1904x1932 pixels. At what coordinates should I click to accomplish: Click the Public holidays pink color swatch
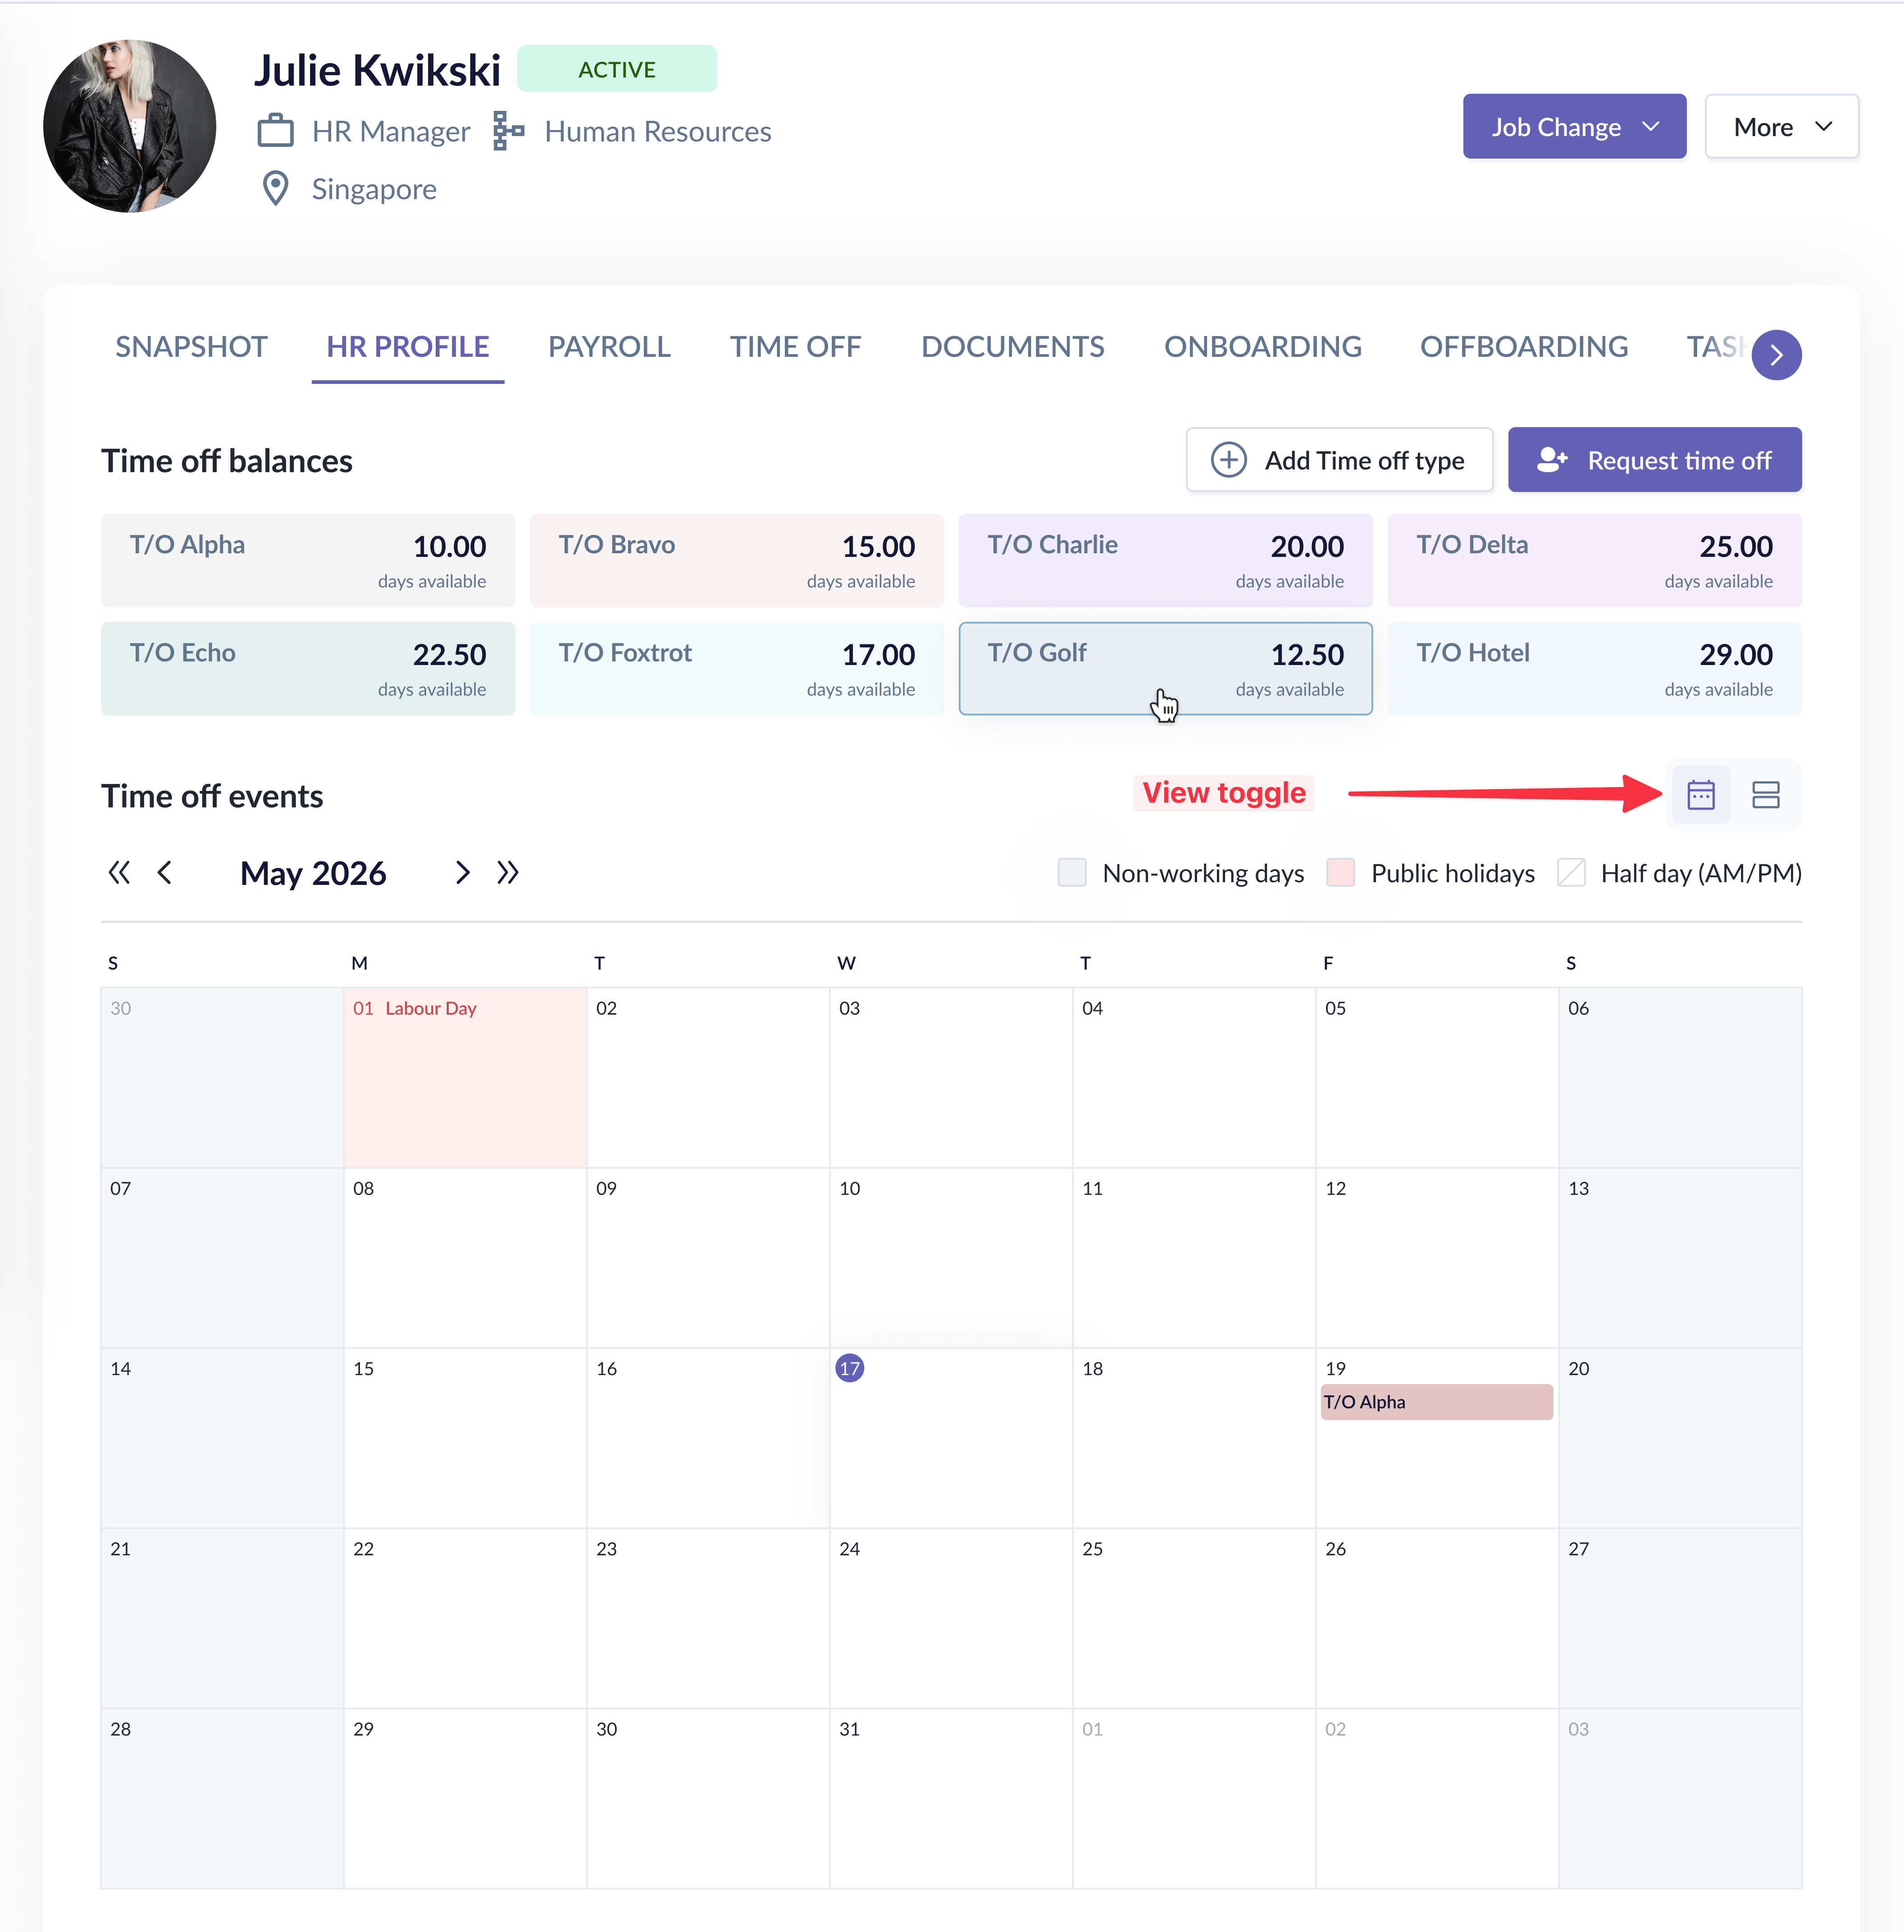pyautogui.click(x=1340, y=872)
